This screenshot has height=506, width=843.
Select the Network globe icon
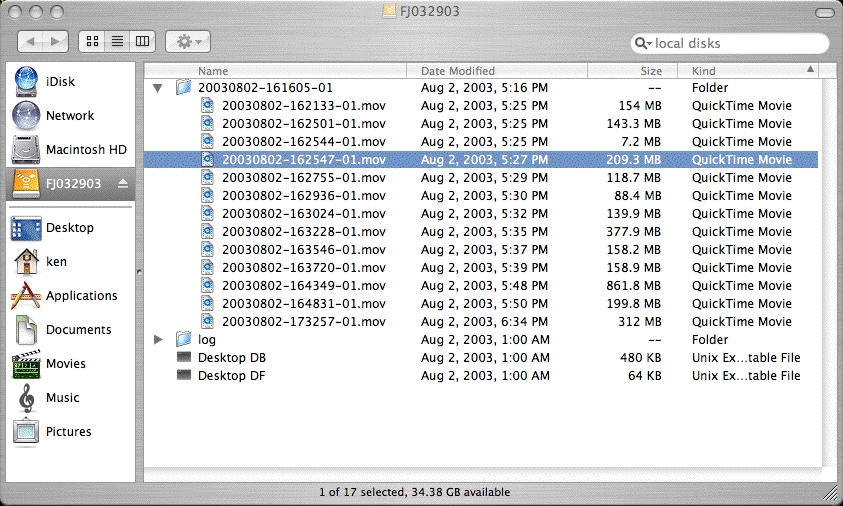coord(26,116)
